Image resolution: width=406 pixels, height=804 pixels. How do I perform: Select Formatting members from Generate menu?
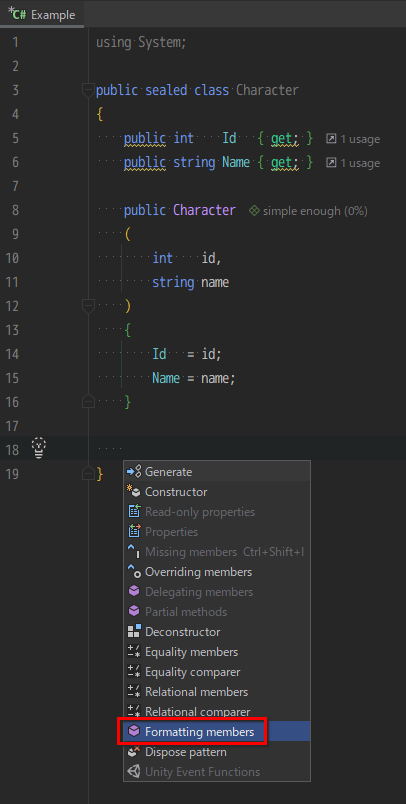click(x=217, y=732)
